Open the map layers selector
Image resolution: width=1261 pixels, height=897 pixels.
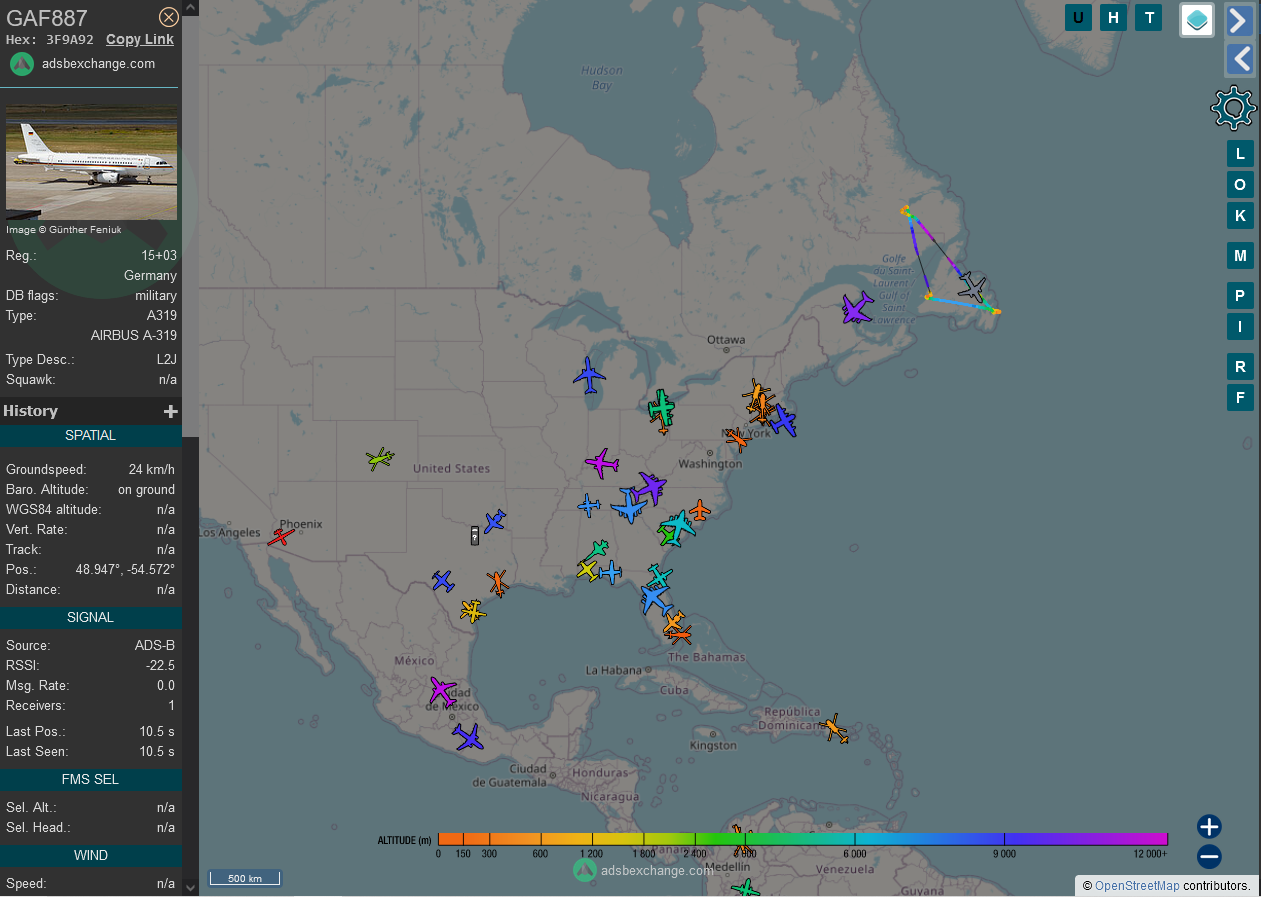[1197, 19]
